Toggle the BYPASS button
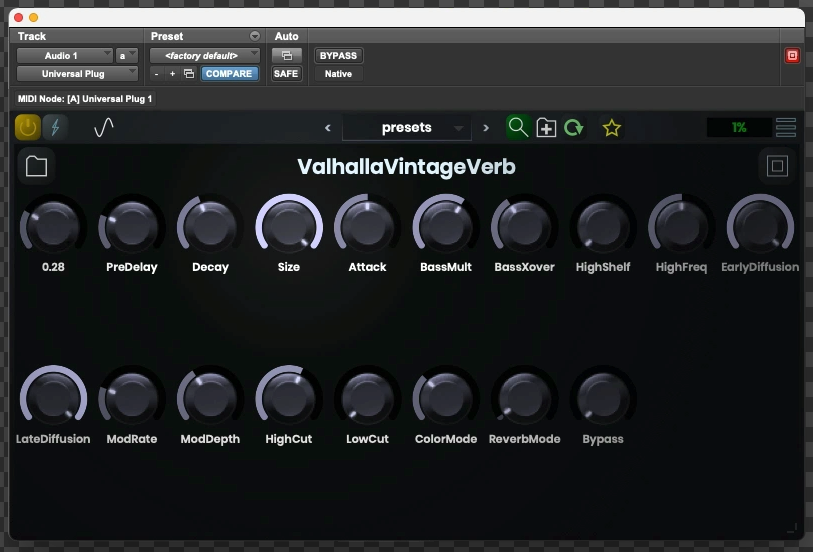The width and height of the screenshot is (813, 552). coord(339,55)
